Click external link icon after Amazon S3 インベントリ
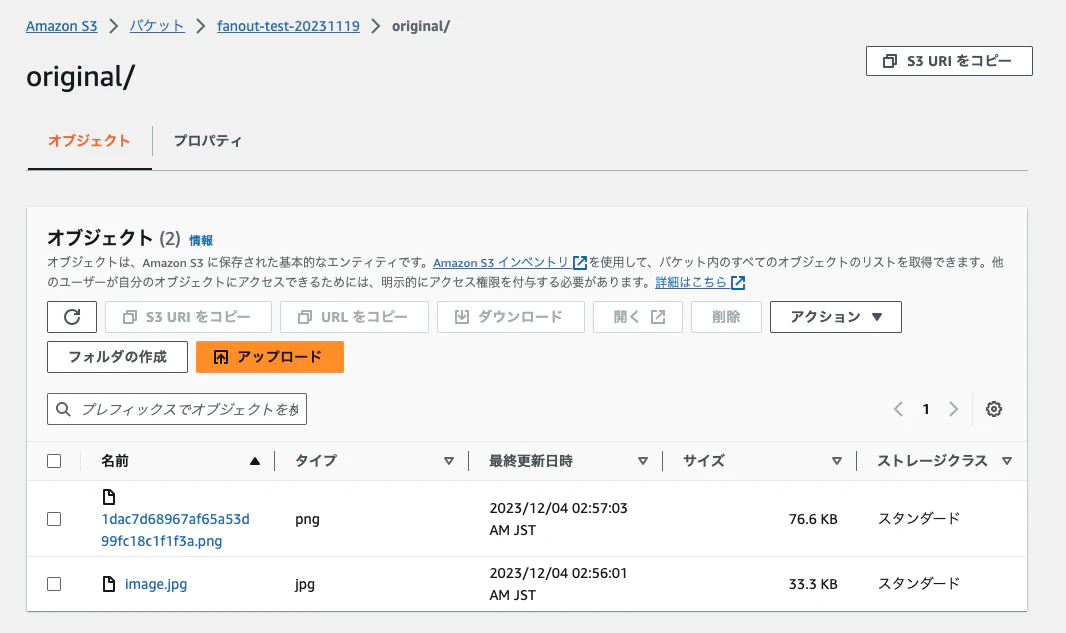 [580, 262]
